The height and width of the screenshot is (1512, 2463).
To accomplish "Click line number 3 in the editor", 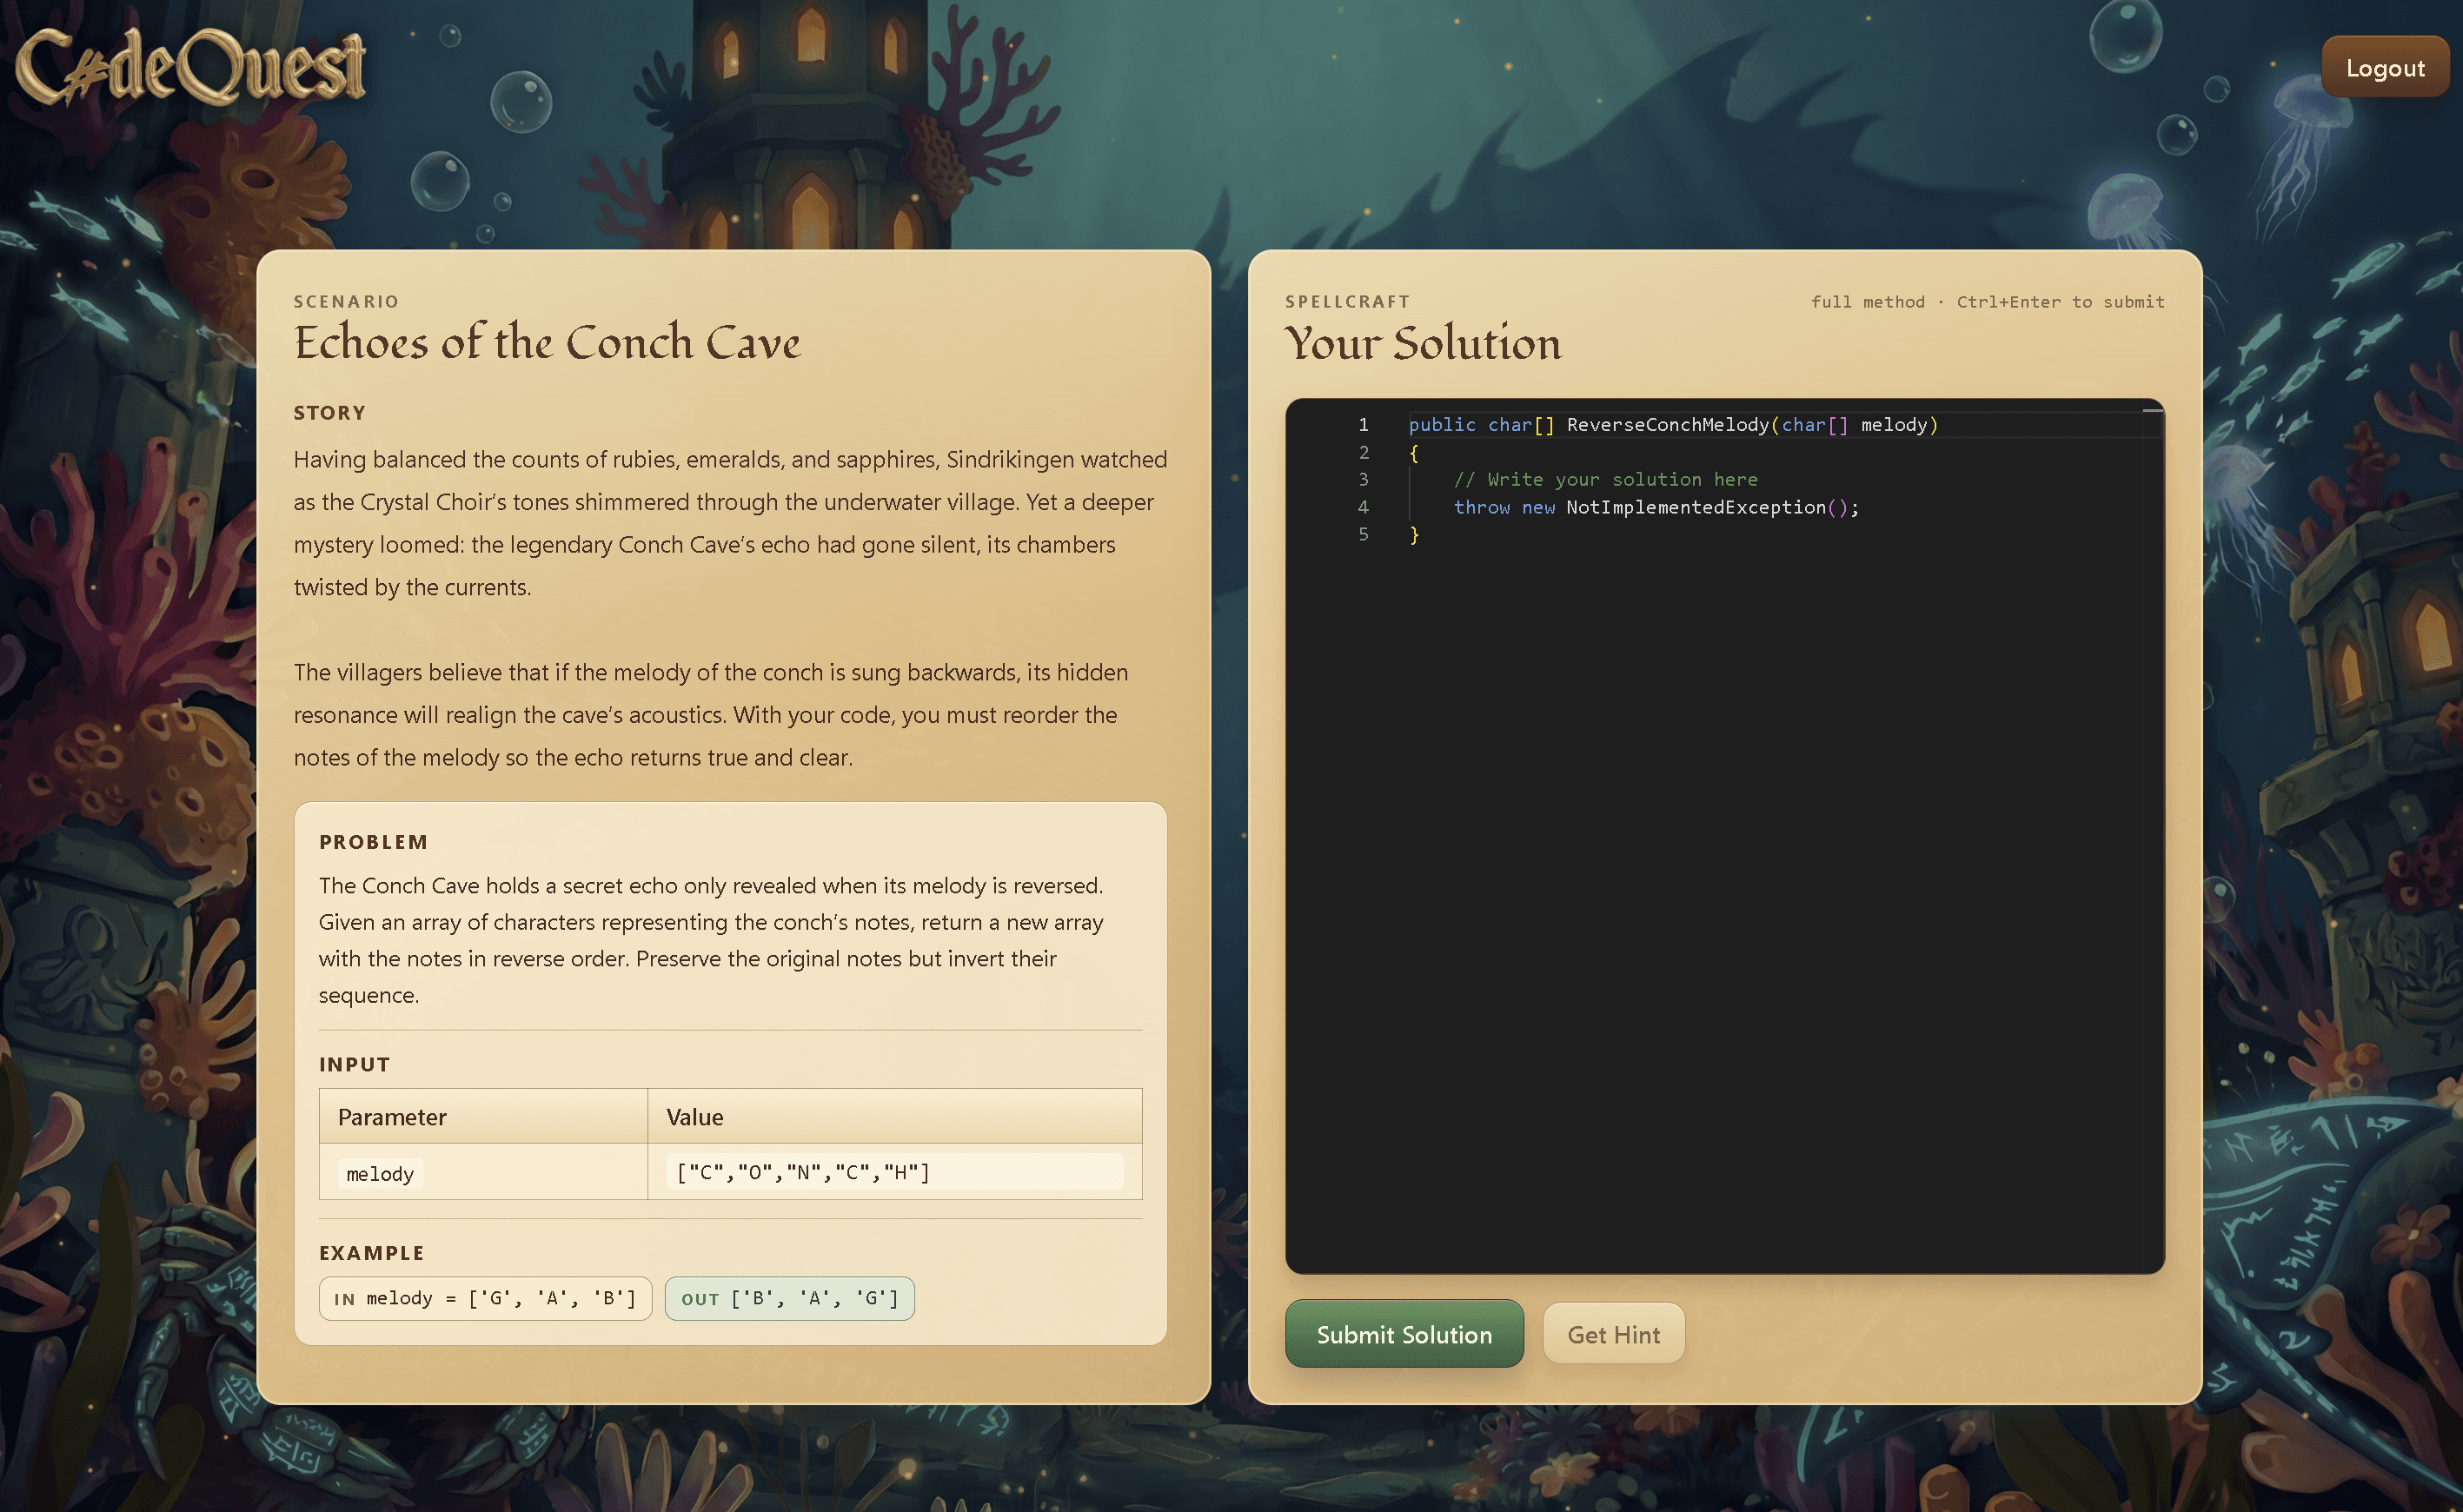I will [1363, 479].
